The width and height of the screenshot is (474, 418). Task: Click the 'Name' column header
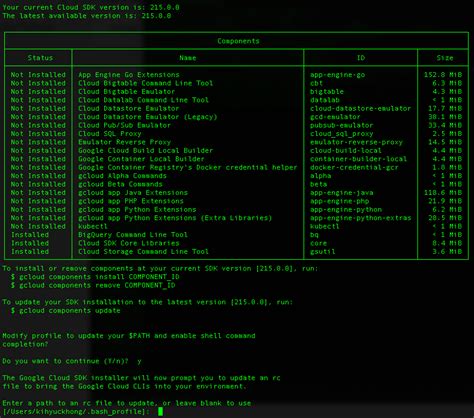(188, 58)
